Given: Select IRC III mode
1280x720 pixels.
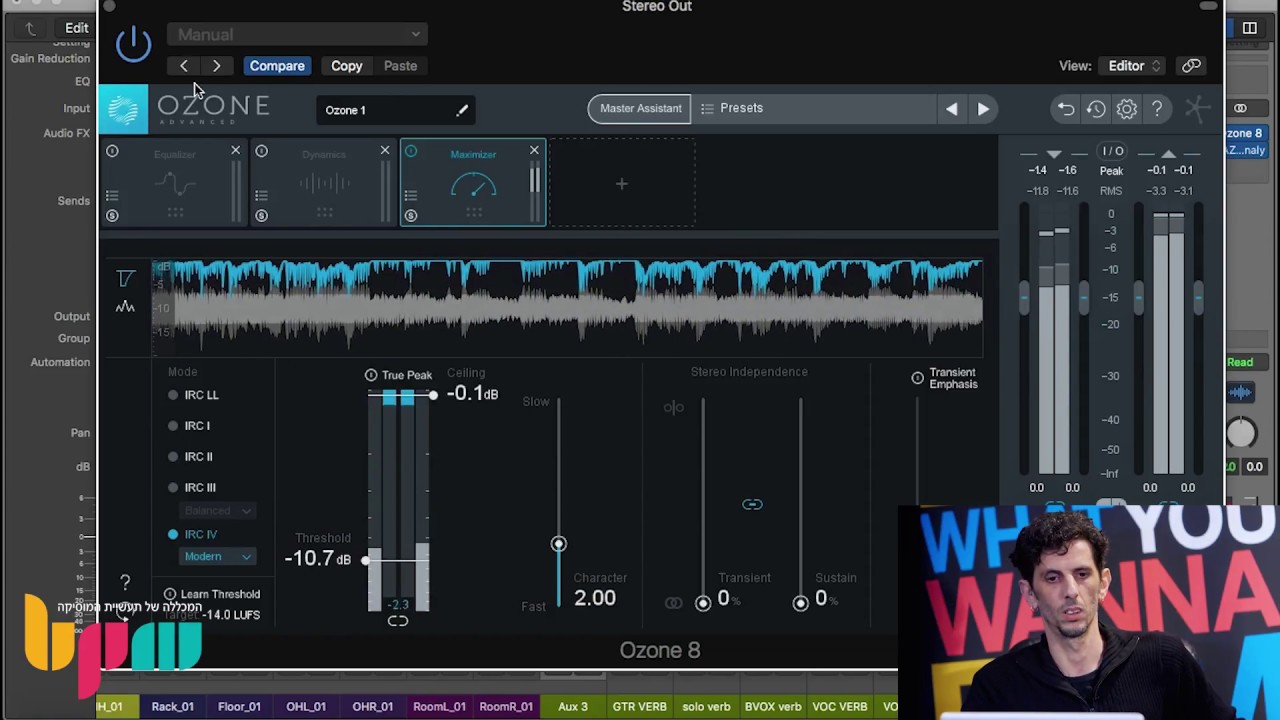Looking at the screenshot, I should pyautogui.click(x=193, y=488).
